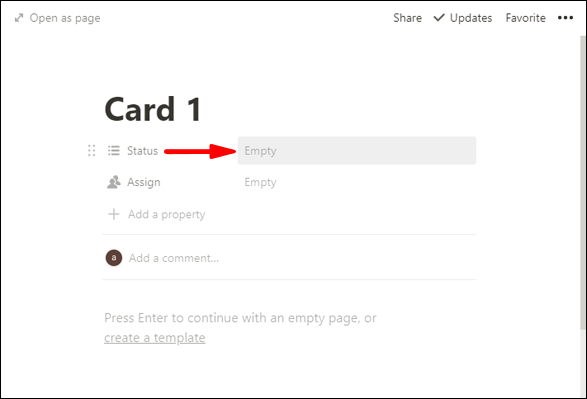Image resolution: width=587 pixels, height=399 pixels.
Task: Click Share in the top bar
Action: pos(407,18)
